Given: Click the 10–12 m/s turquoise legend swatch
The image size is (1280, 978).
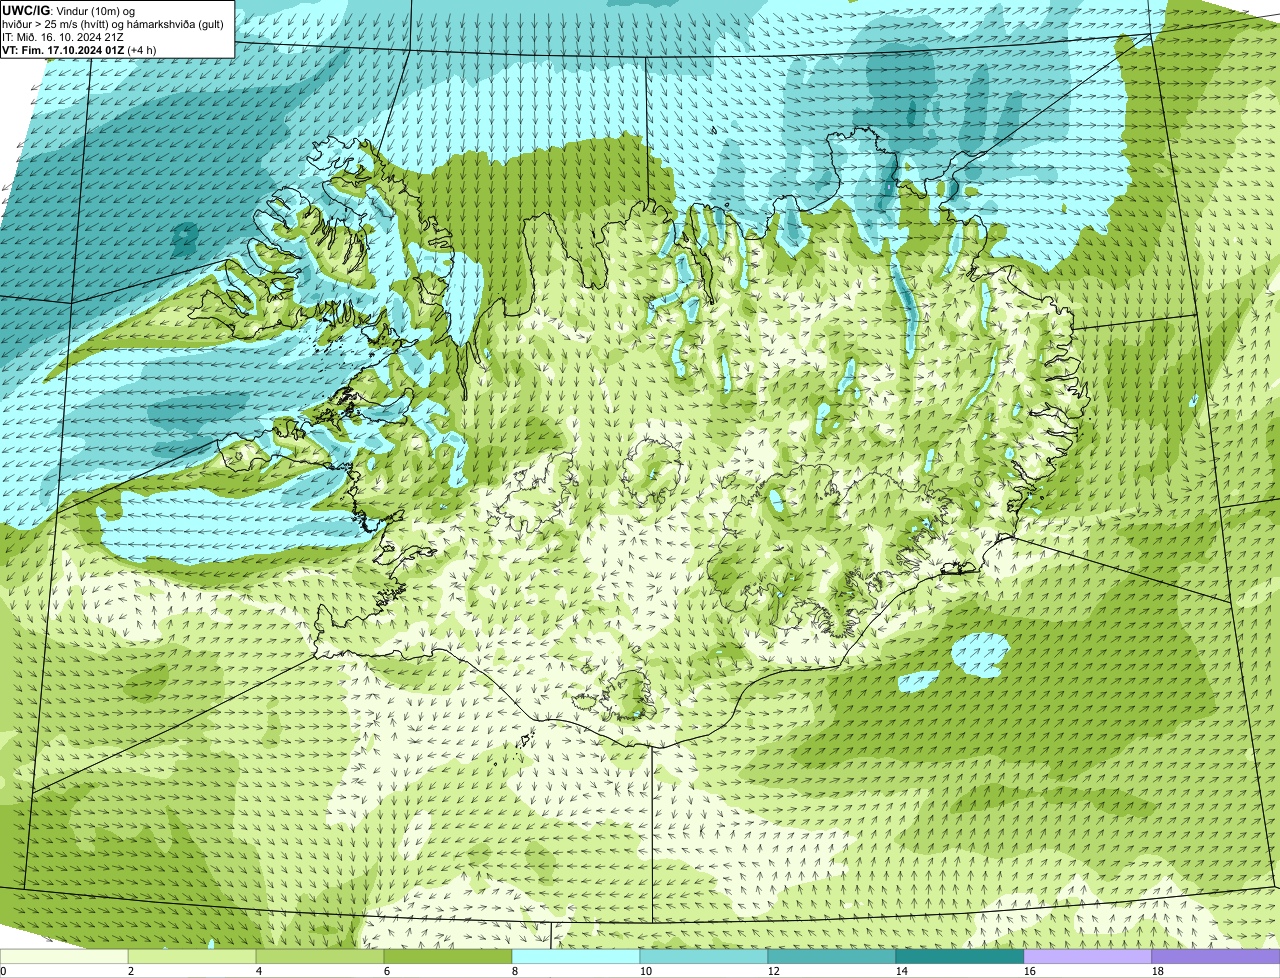Looking at the screenshot, I should [x=704, y=956].
